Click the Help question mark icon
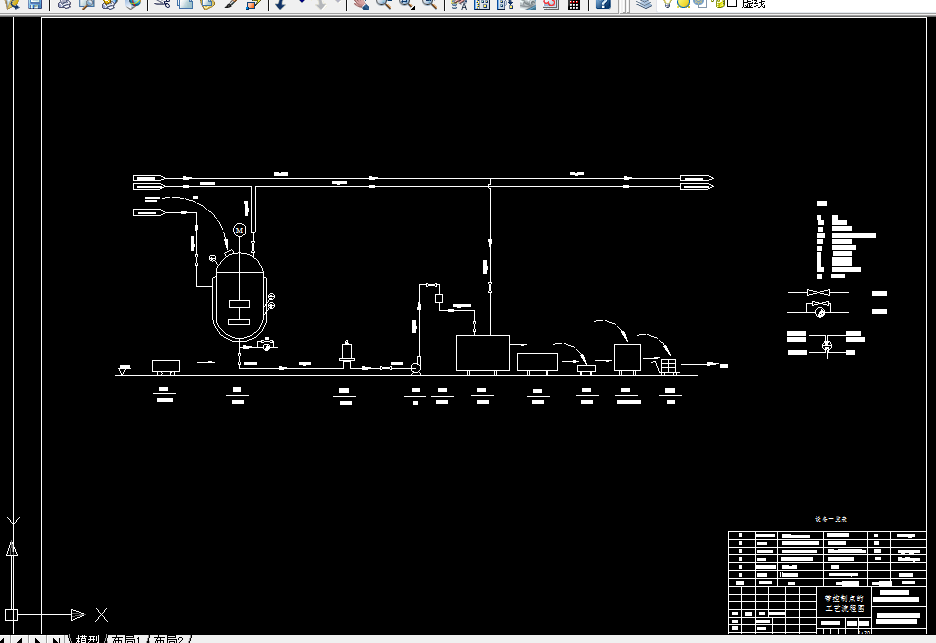The height and width of the screenshot is (643, 936). pyautogui.click(x=603, y=4)
